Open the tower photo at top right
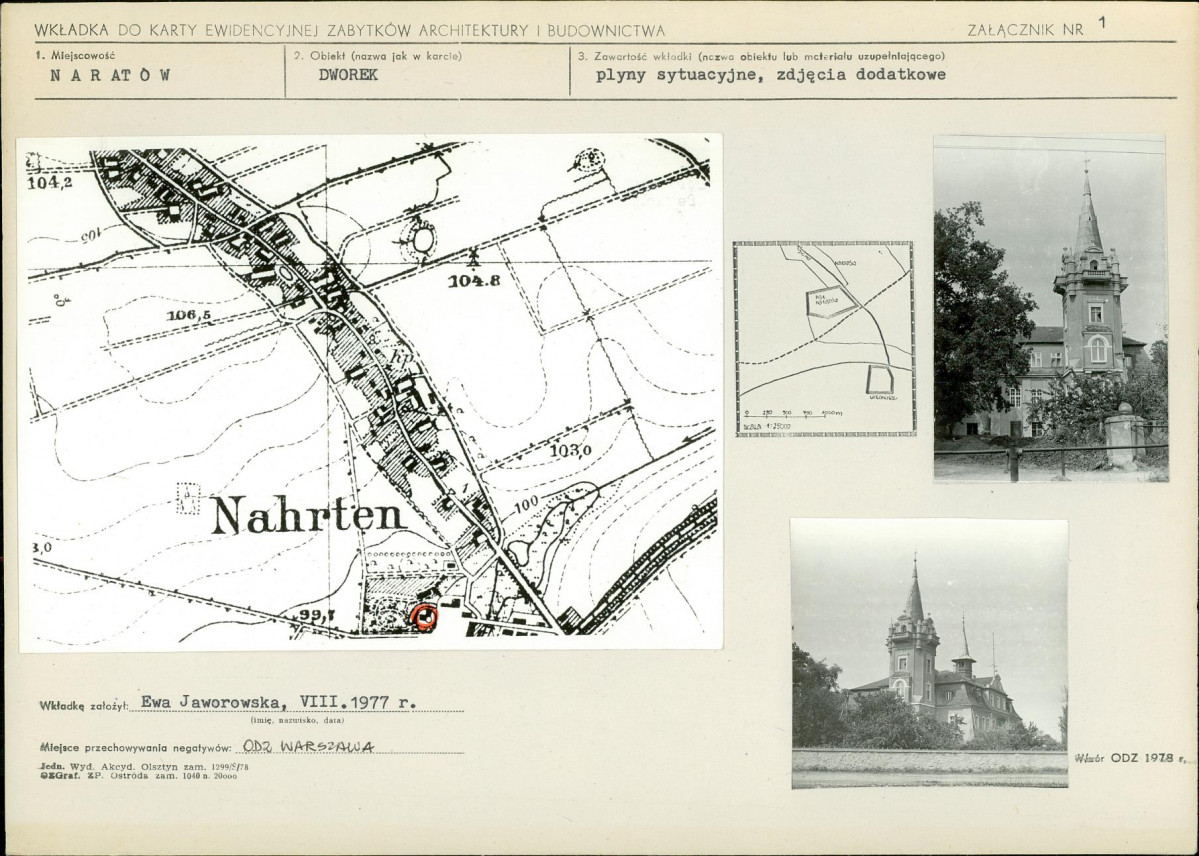 [x=1051, y=308]
